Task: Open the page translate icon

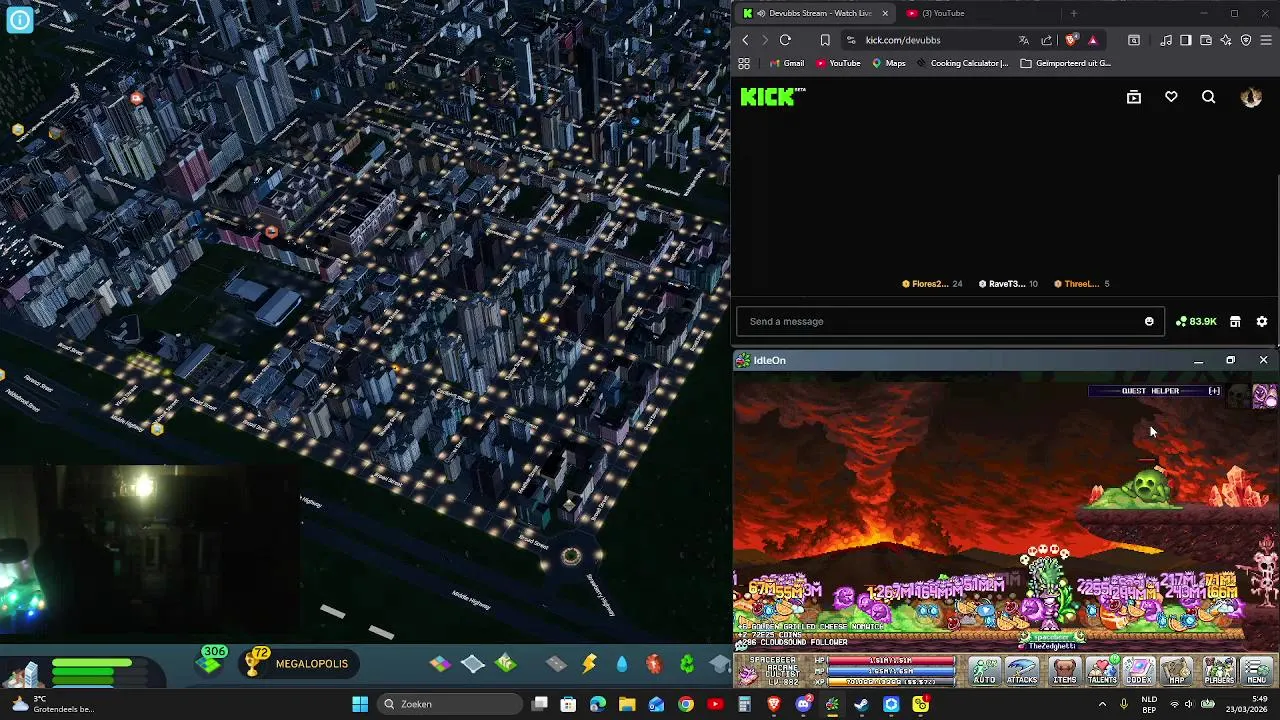Action: (1024, 40)
